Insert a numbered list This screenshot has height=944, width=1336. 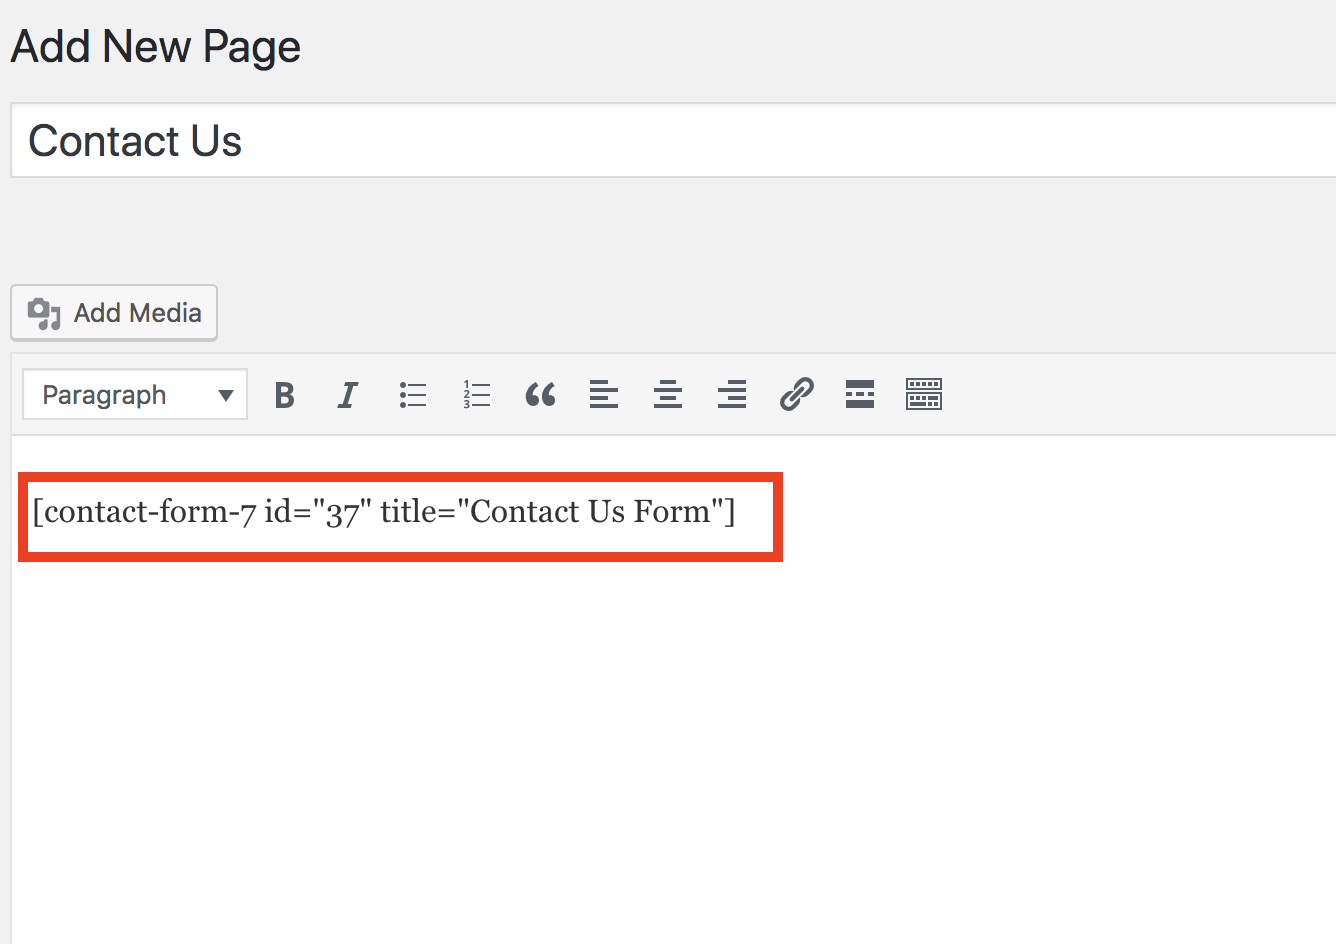[x=476, y=394]
